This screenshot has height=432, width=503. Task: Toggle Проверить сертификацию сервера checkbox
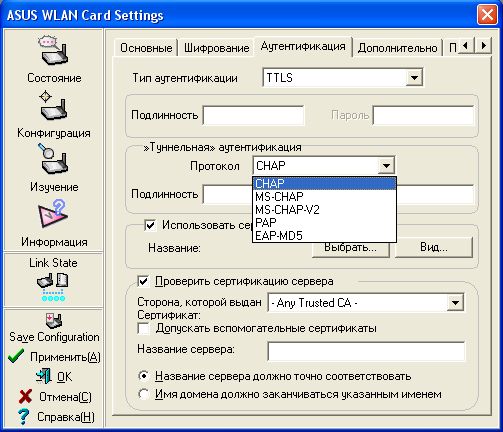point(143,281)
